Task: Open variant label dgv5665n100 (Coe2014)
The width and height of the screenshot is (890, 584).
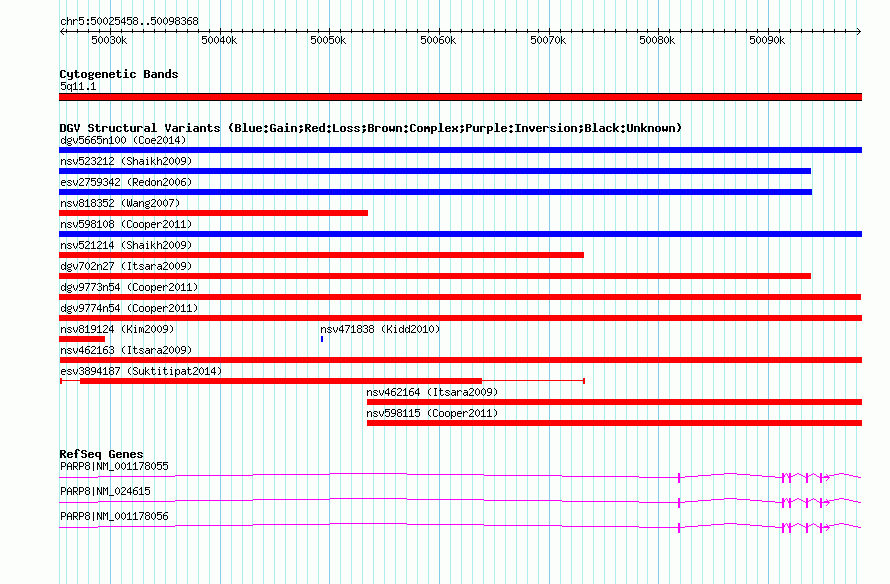Action: [x=123, y=140]
